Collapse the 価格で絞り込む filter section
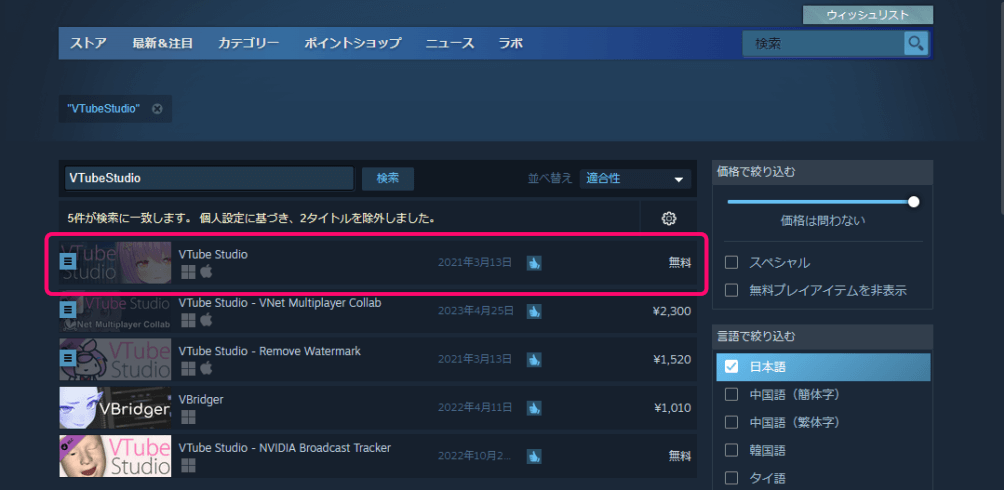This screenshot has width=1004, height=490. pos(822,172)
